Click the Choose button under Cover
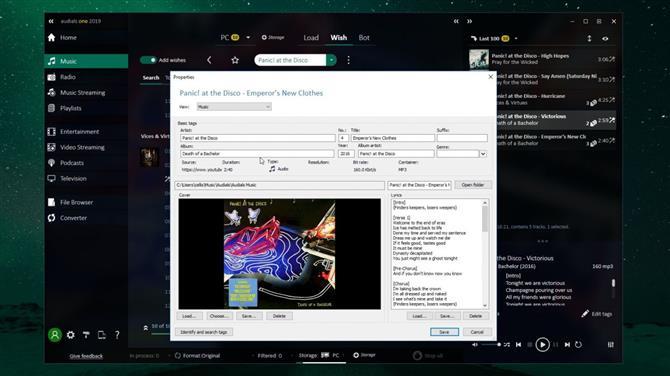 (219, 316)
